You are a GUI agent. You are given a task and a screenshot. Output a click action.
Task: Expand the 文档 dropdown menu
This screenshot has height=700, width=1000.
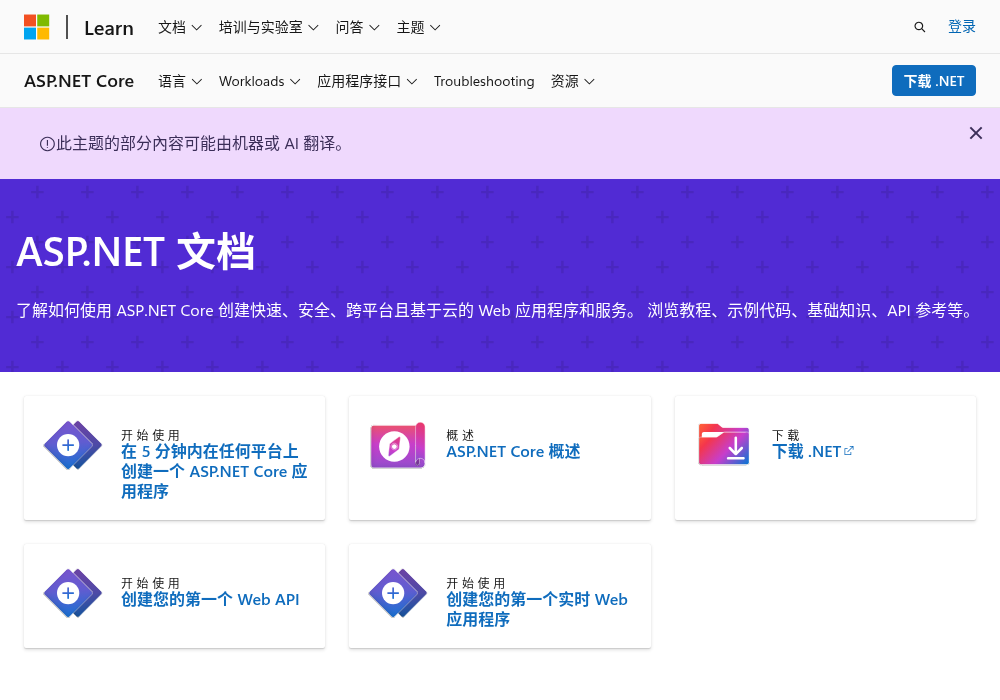[x=180, y=27]
